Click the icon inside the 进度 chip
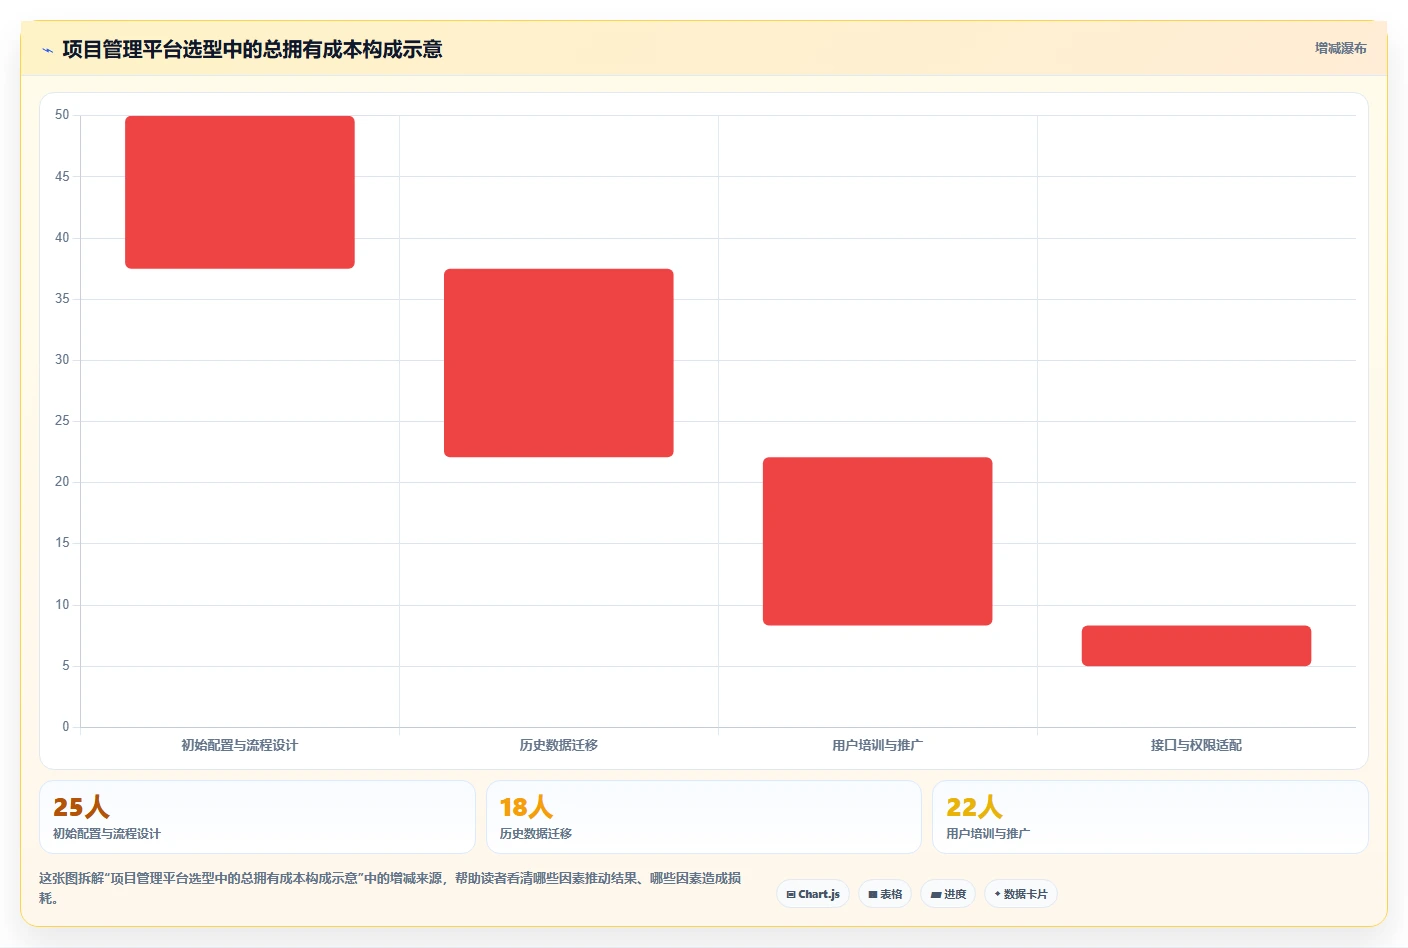The height and width of the screenshot is (948, 1408). pyautogui.click(x=936, y=895)
